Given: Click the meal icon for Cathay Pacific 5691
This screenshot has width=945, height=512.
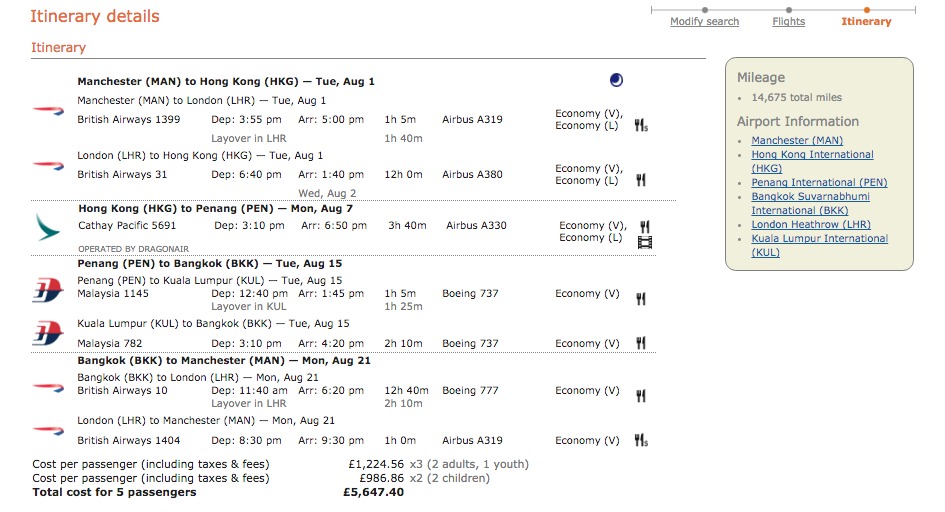Looking at the screenshot, I should (x=645, y=226).
